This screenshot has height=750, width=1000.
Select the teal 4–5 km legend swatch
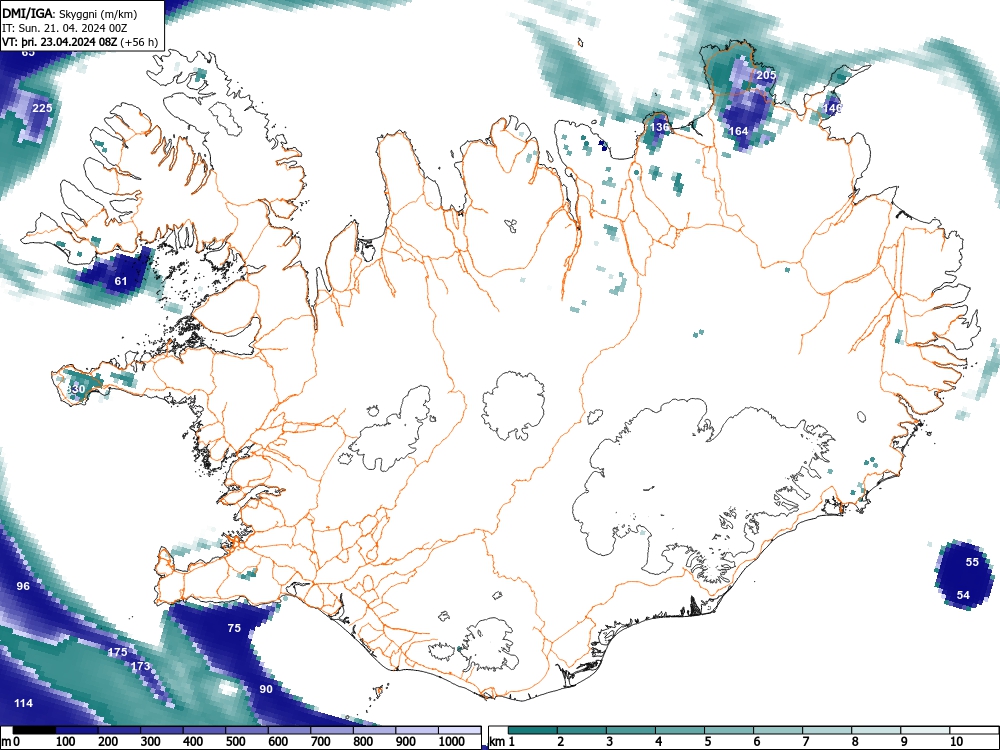click(680, 730)
